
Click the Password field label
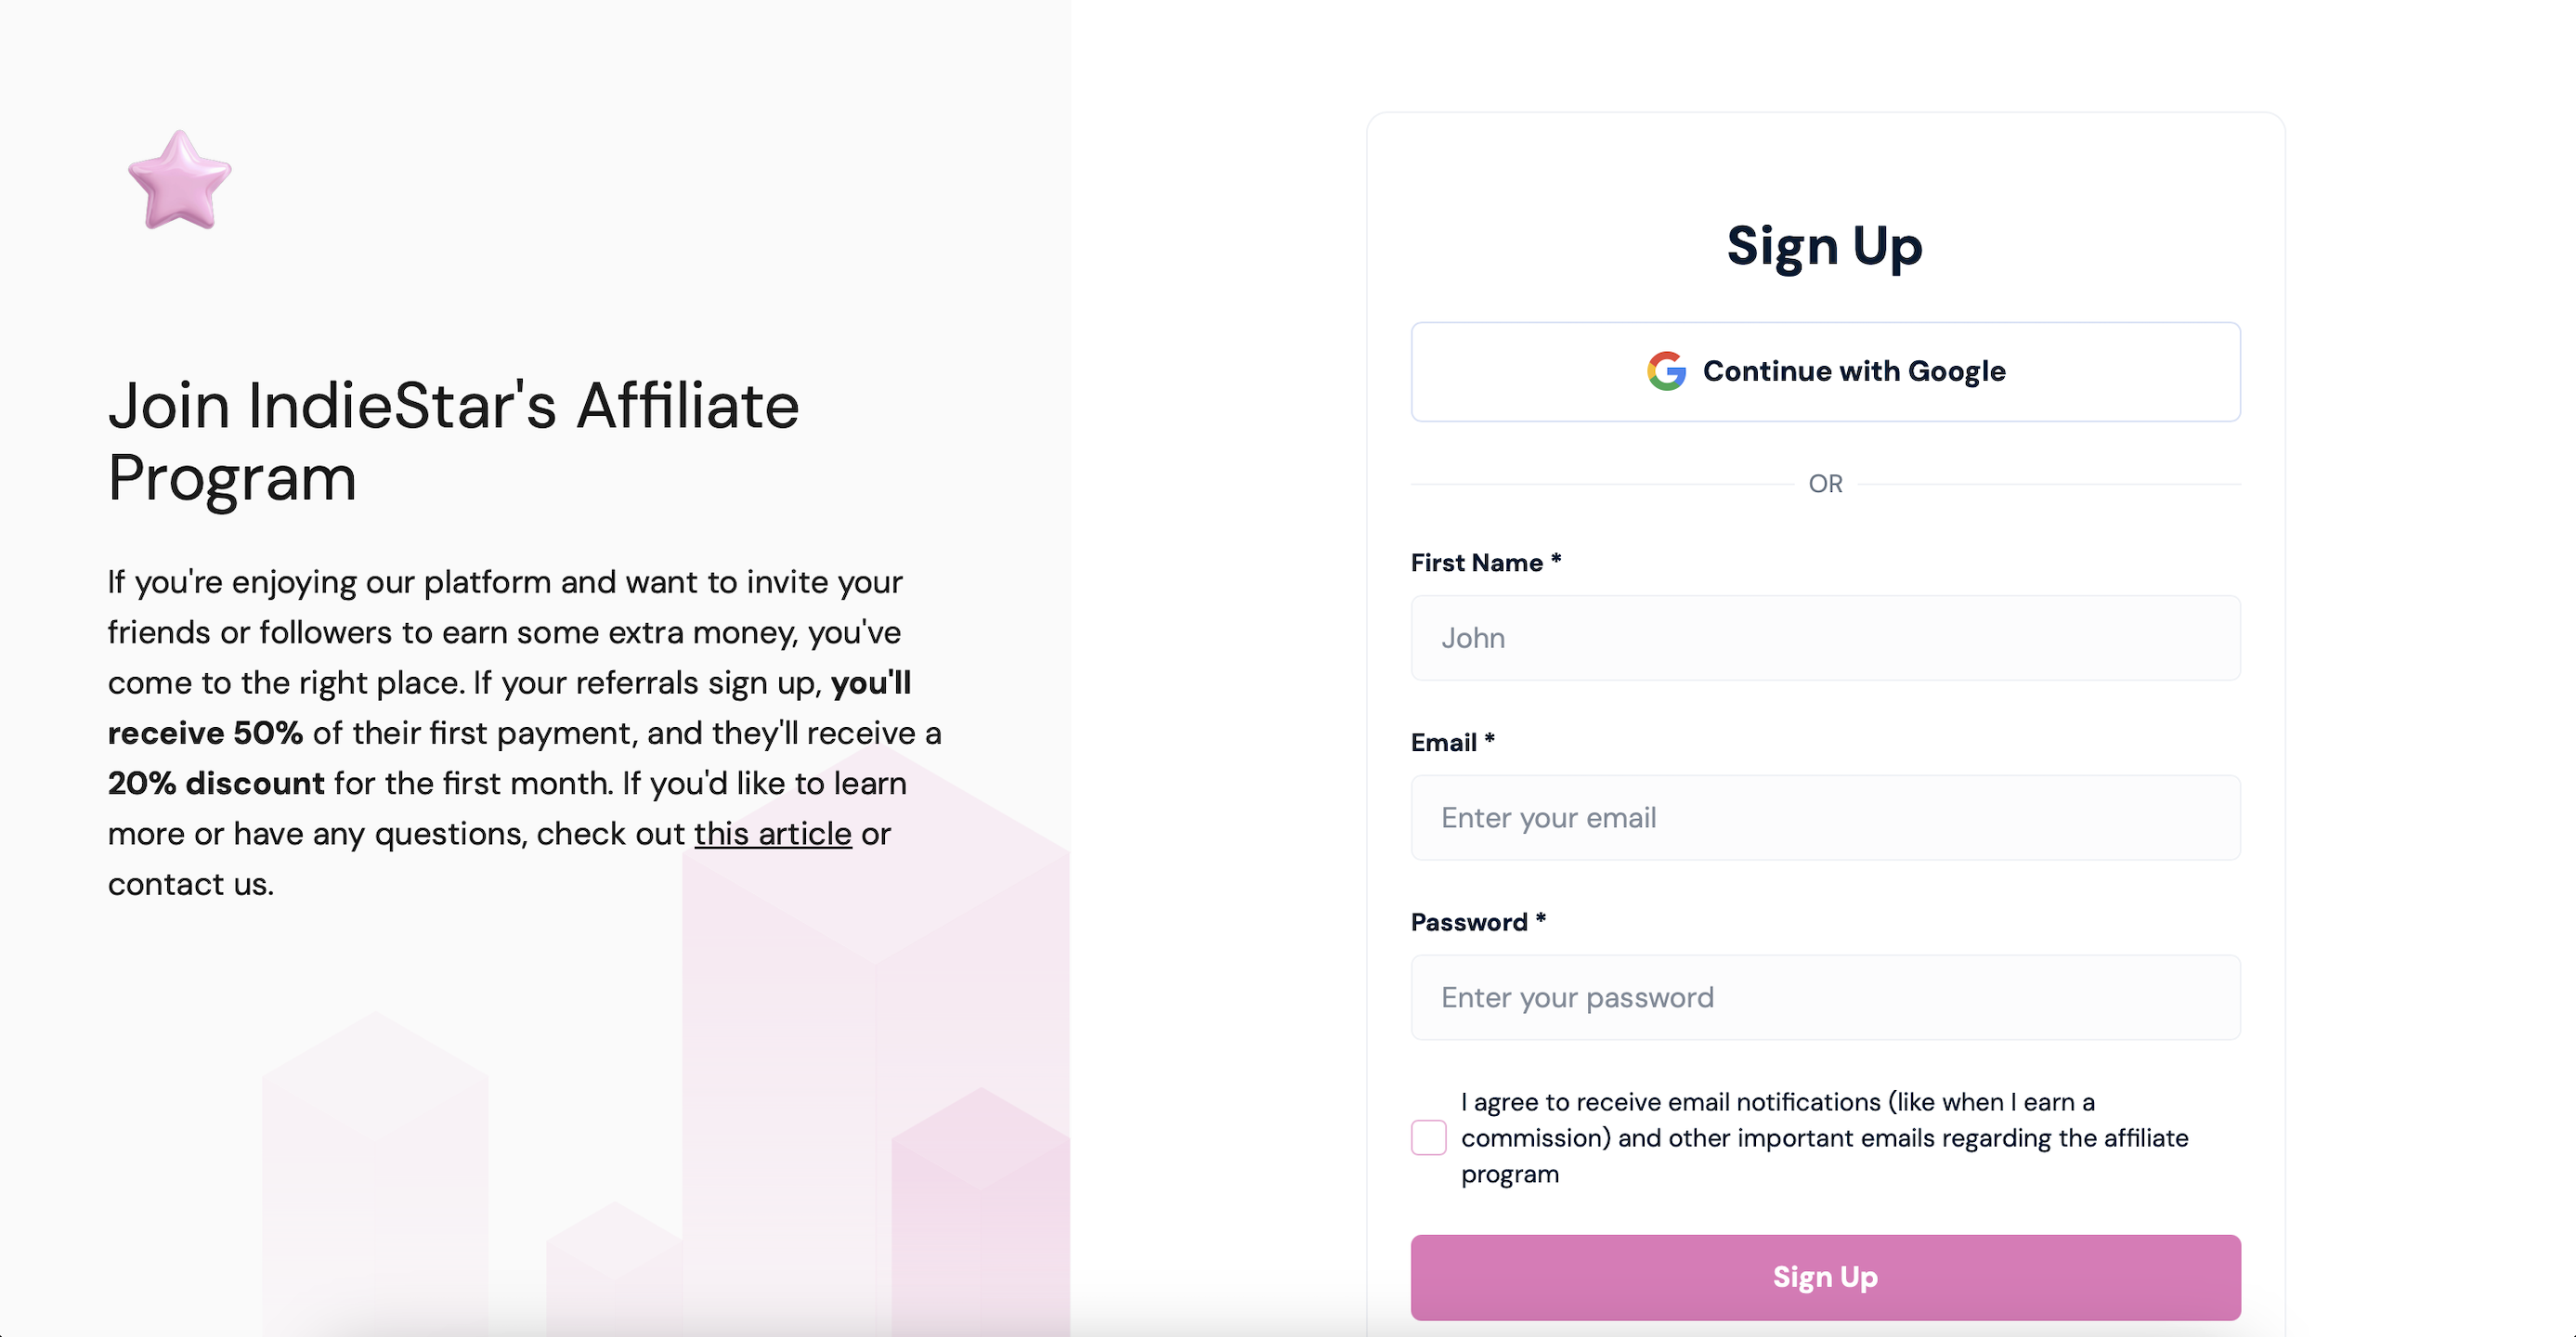click(x=1469, y=922)
